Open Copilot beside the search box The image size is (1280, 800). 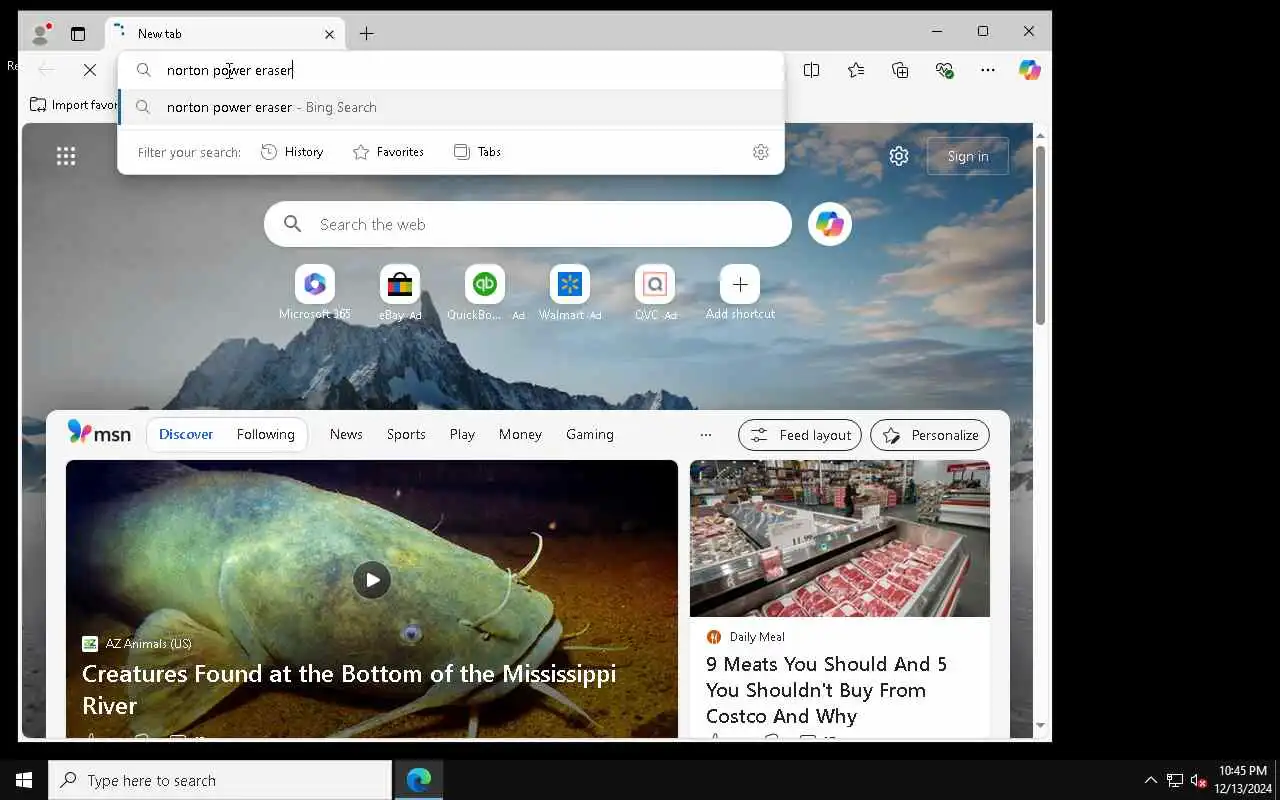(829, 224)
